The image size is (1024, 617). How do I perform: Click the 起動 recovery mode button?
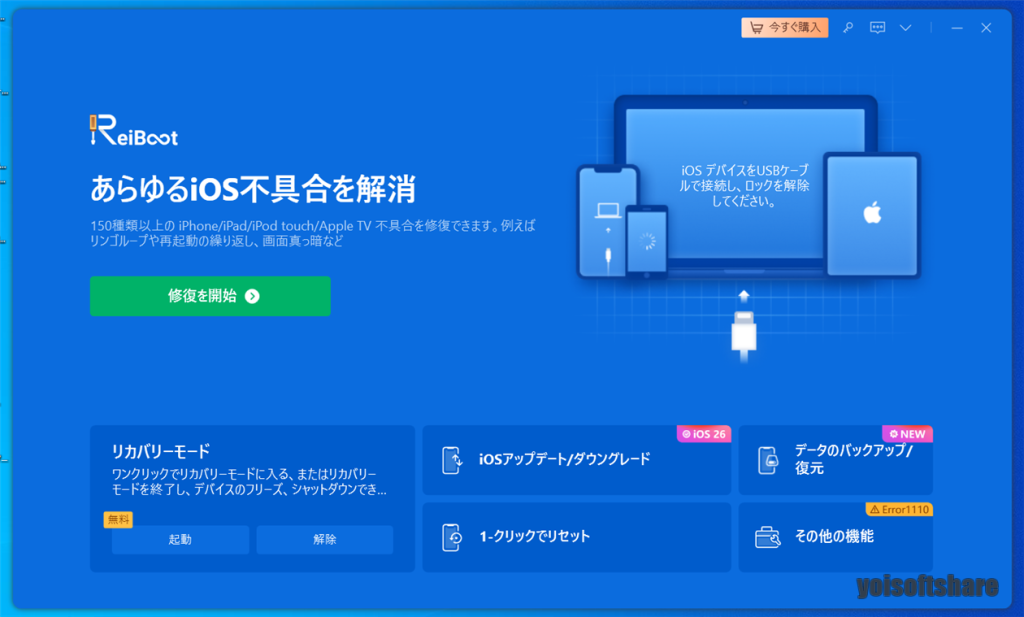pyautogui.click(x=180, y=539)
